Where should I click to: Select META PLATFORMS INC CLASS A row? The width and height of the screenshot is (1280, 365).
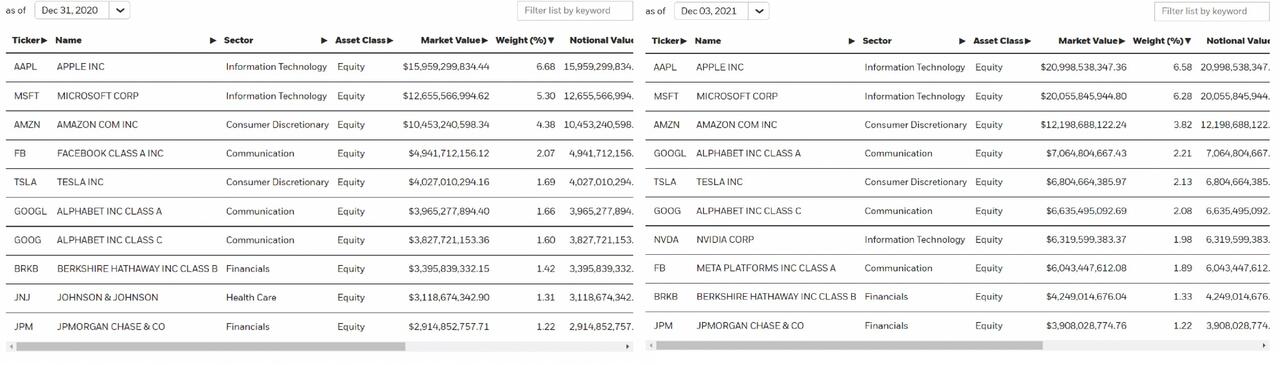tap(959, 268)
